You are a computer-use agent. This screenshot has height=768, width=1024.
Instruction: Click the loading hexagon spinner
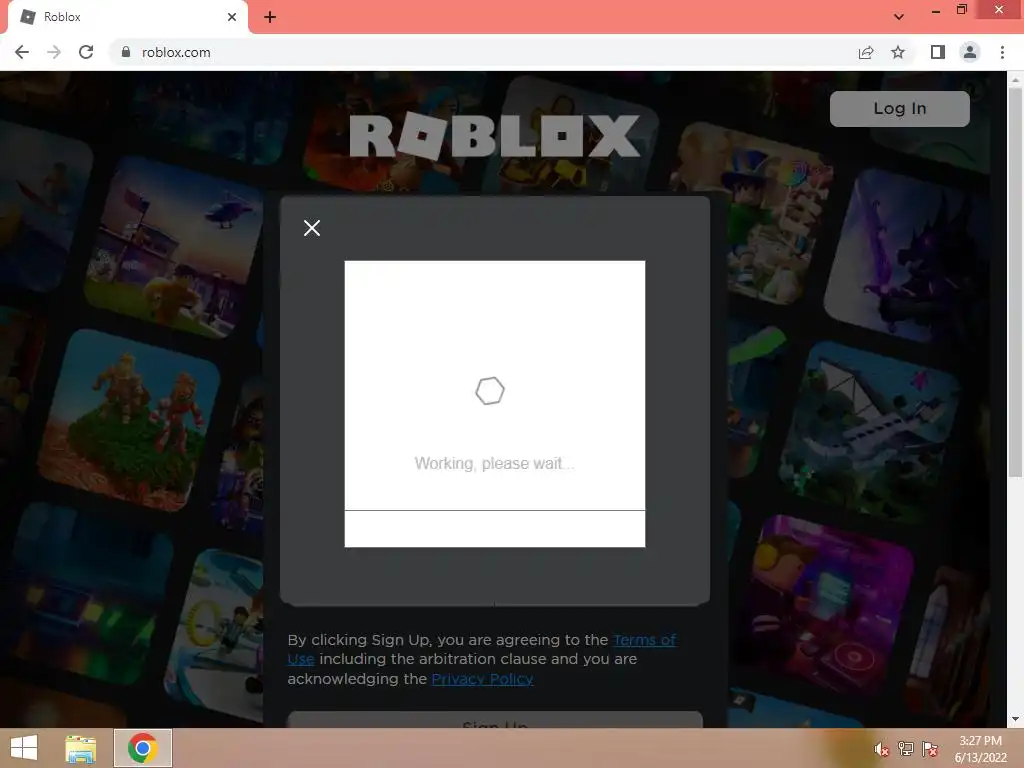(490, 391)
